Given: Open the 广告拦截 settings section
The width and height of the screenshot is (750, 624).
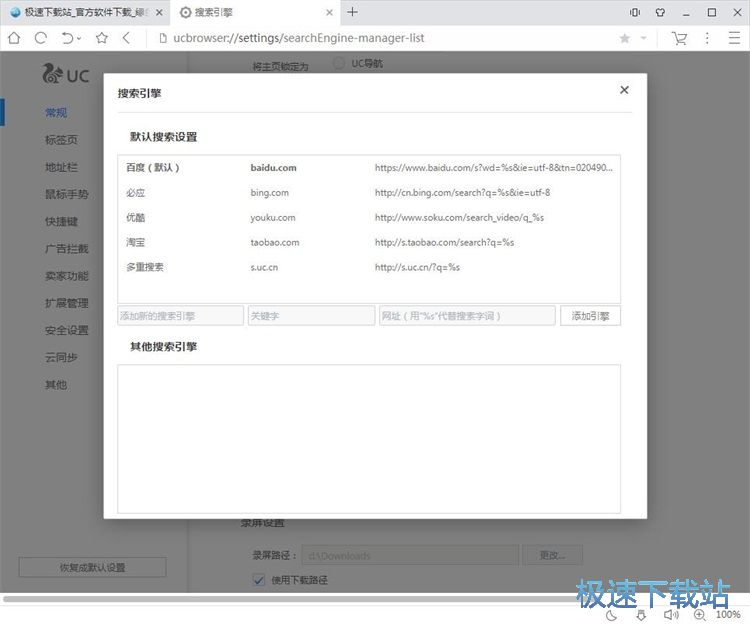Looking at the screenshot, I should click(x=66, y=249).
